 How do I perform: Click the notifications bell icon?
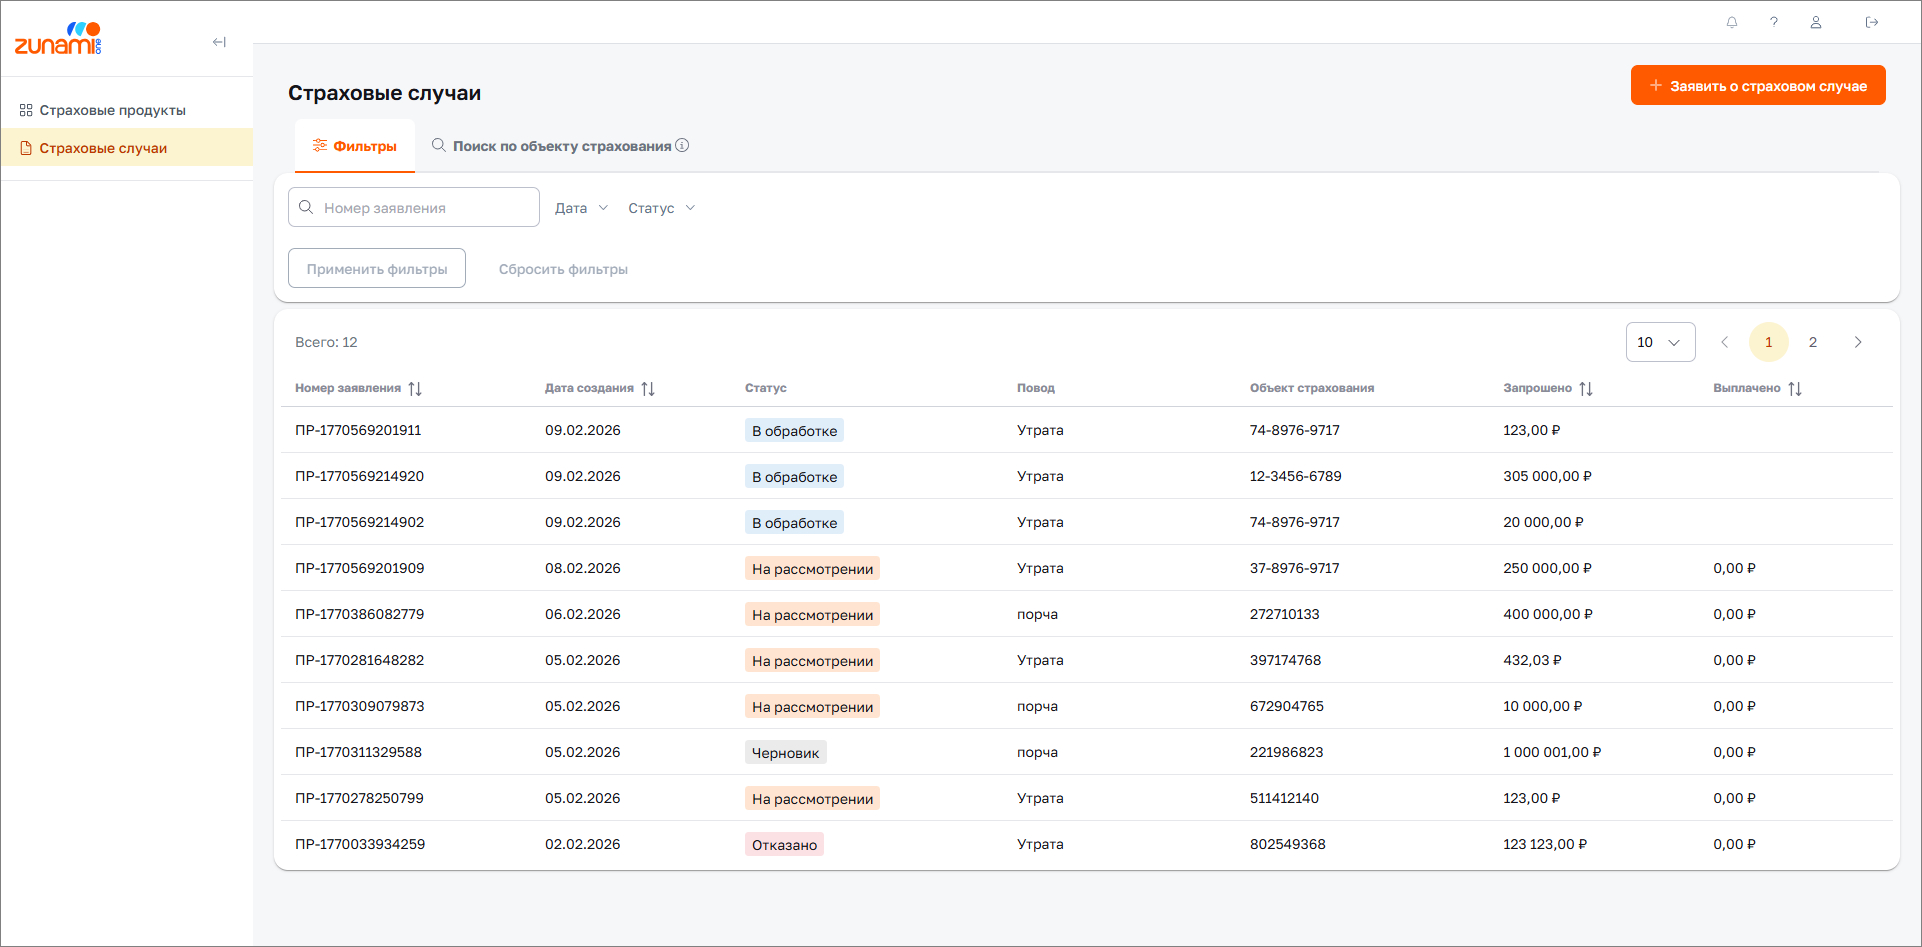(1732, 22)
